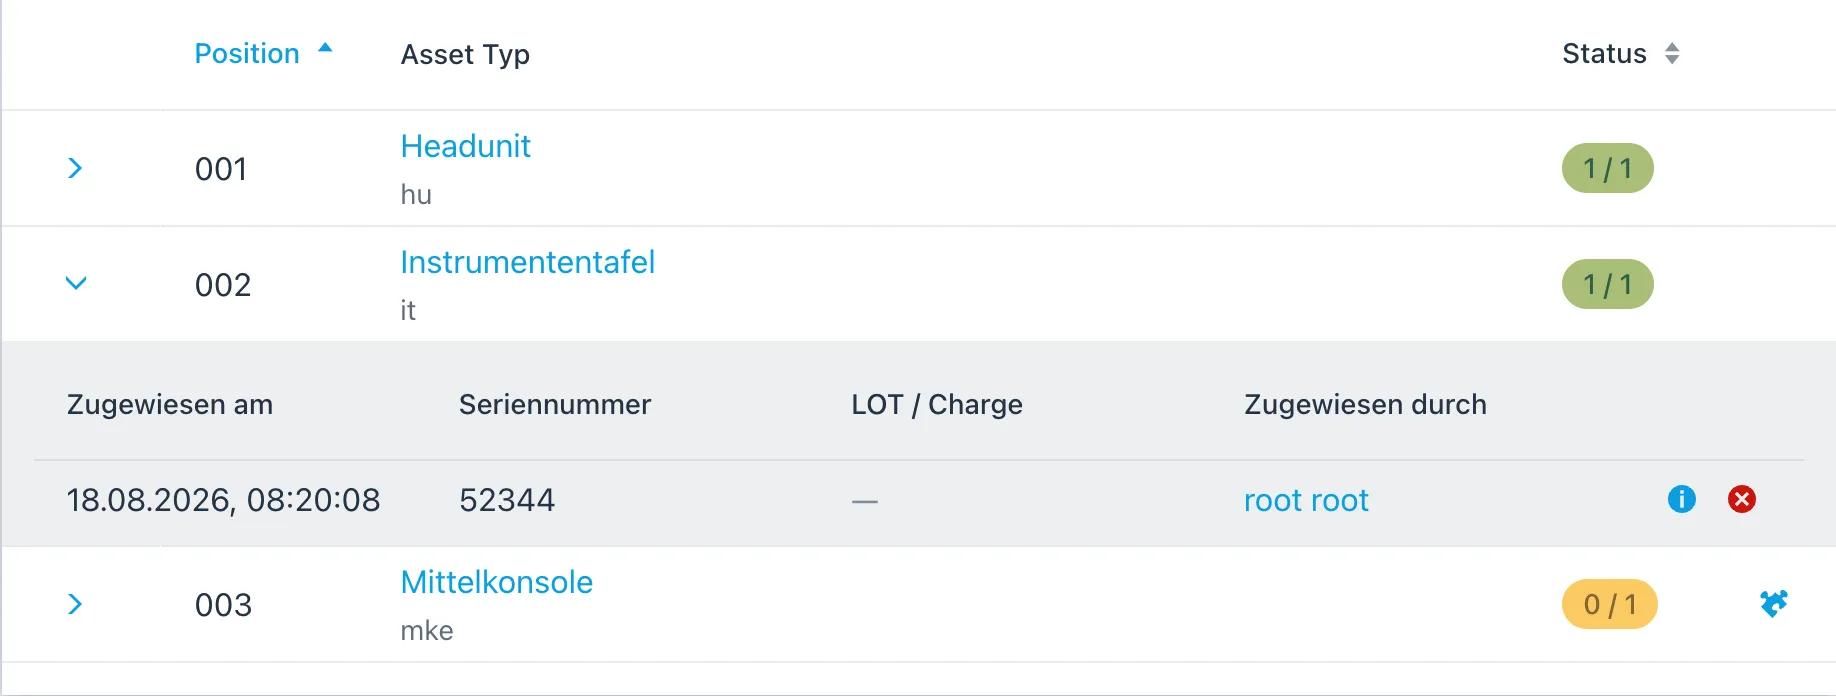The height and width of the screenshot is (696, 1836).
Task: Open the root root user link
Action: 1306,500
